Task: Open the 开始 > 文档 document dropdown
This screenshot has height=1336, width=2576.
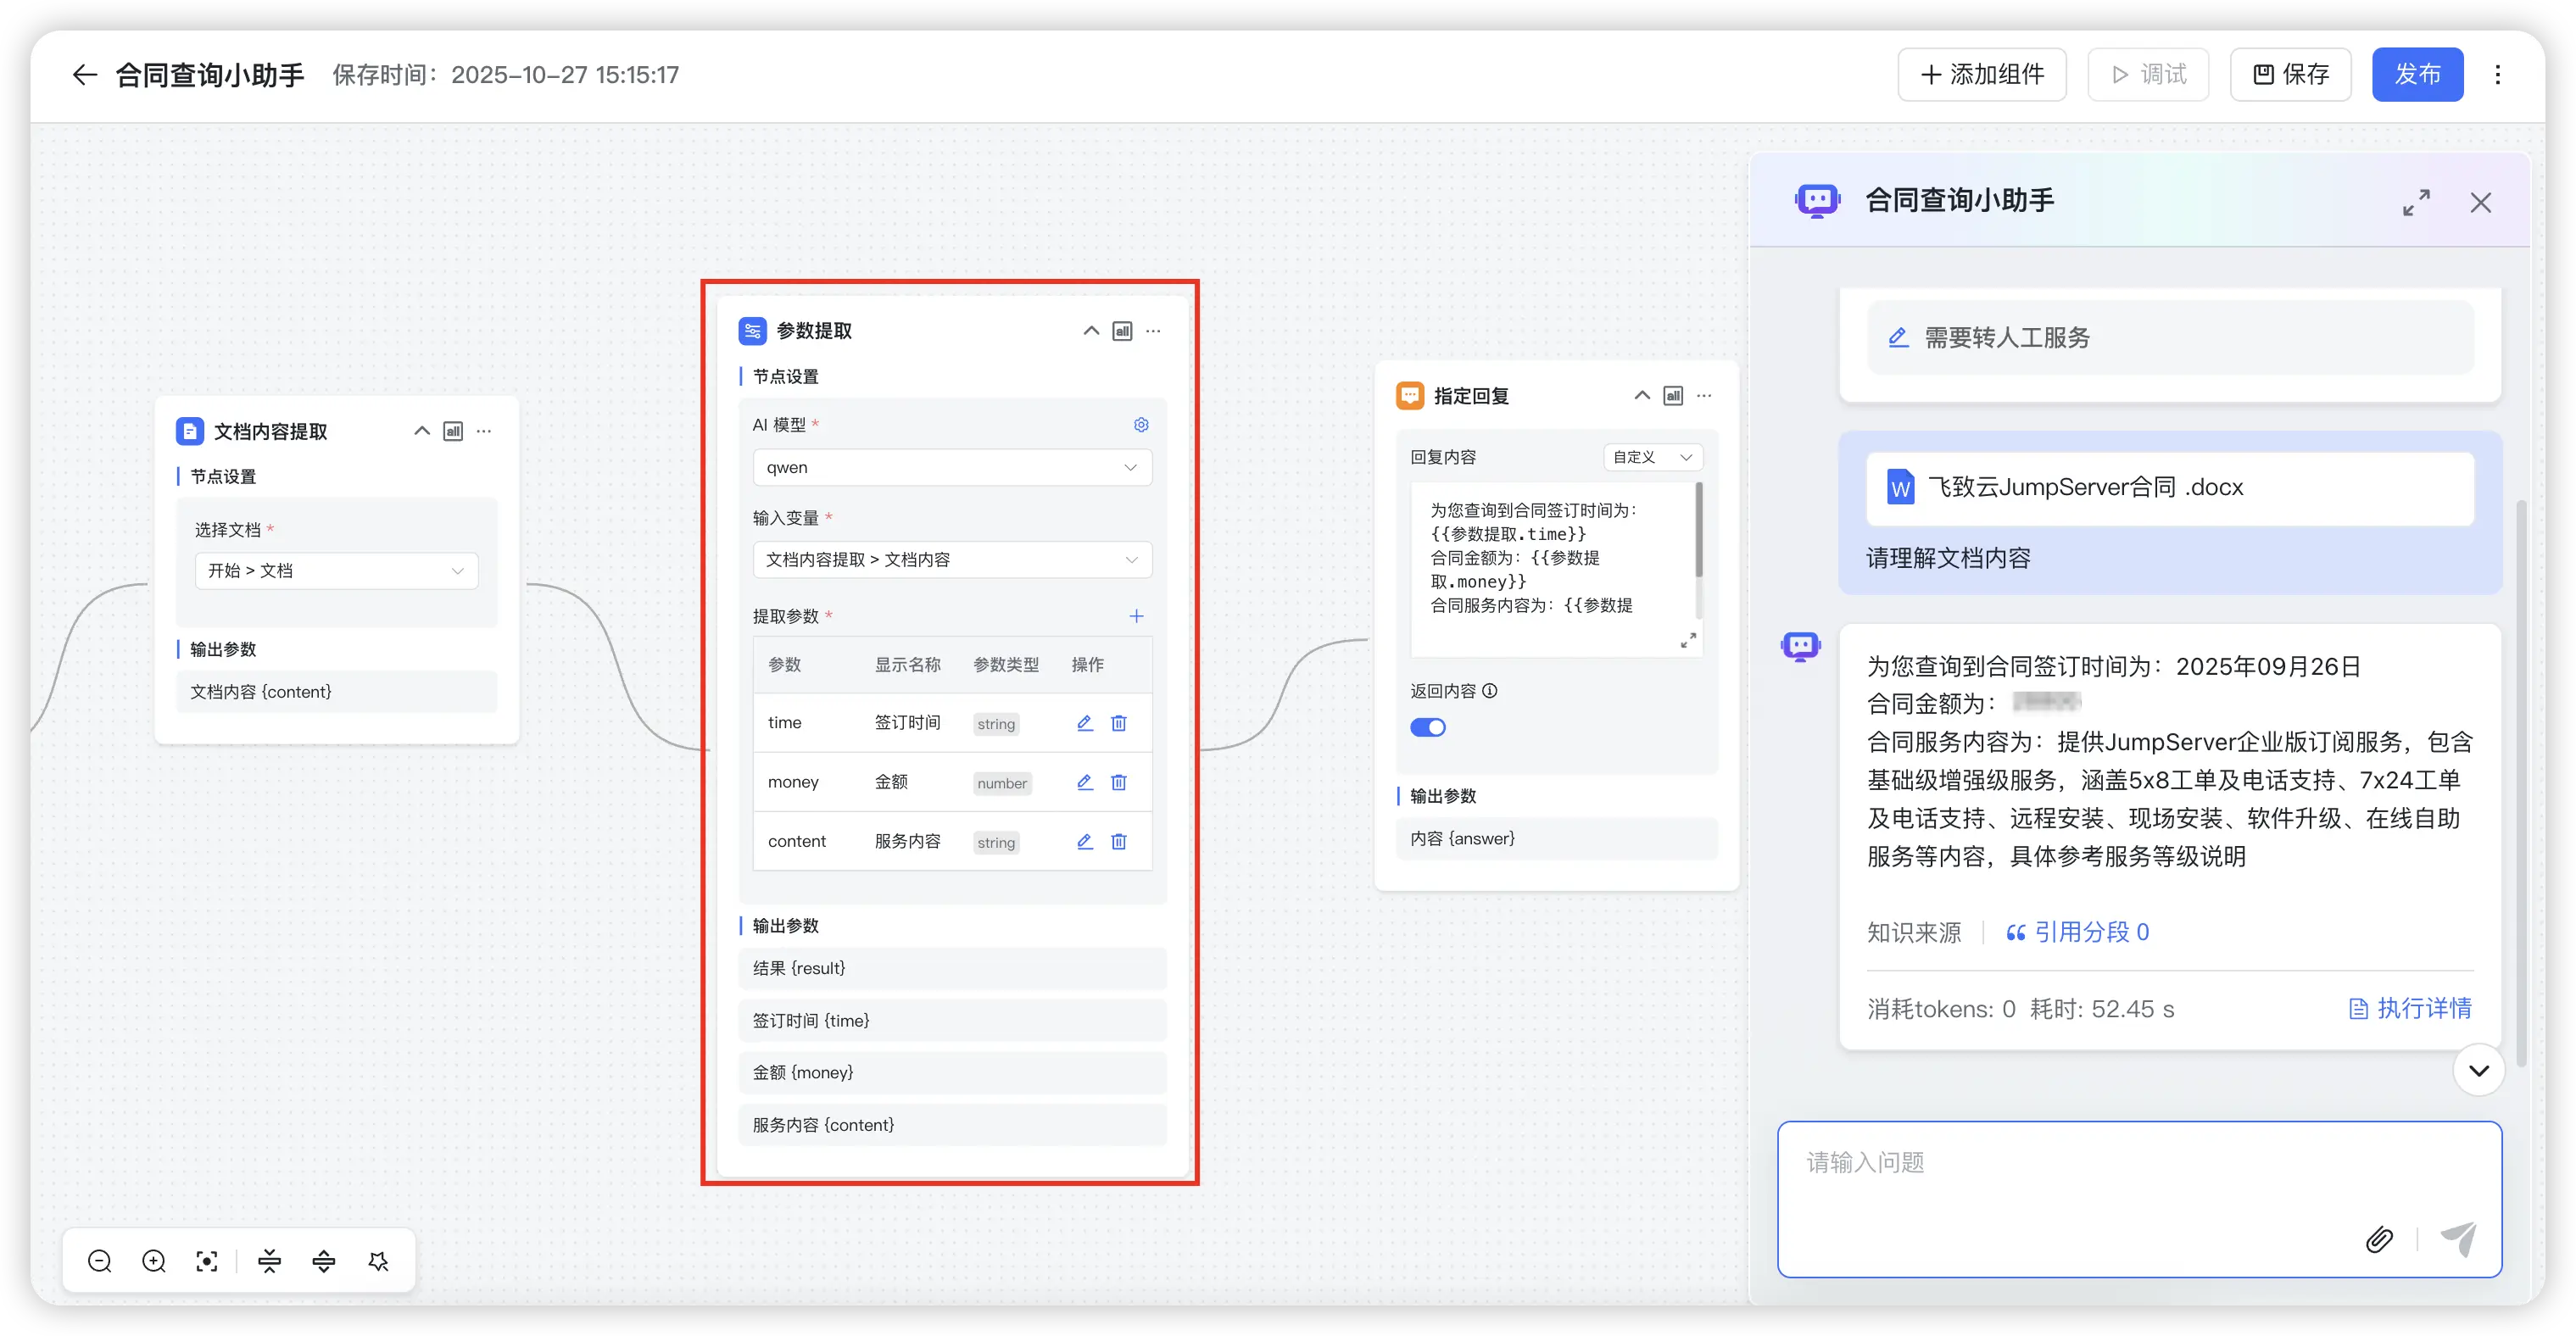Action: click(336, 571)
